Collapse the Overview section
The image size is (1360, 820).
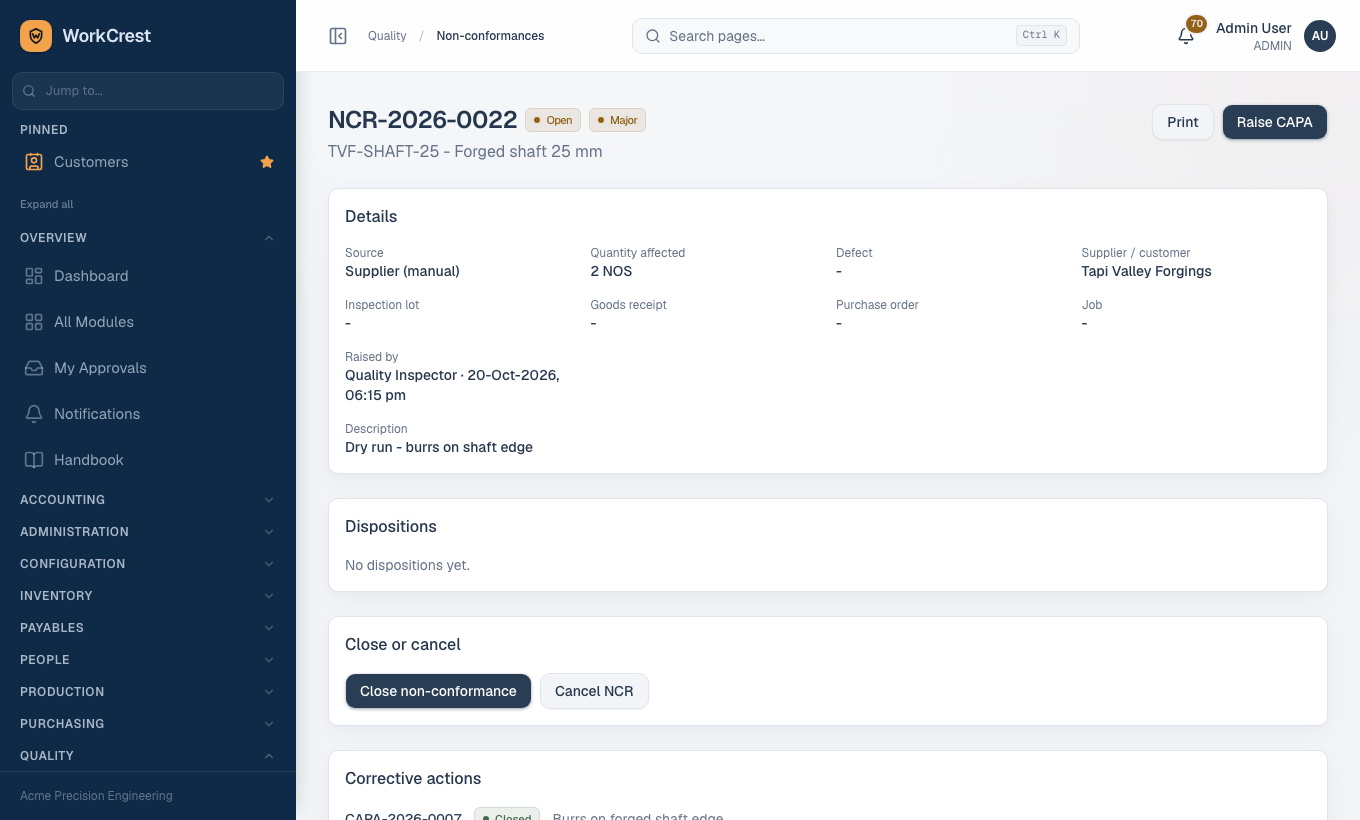pyautogui.click(x=148, y=238)
